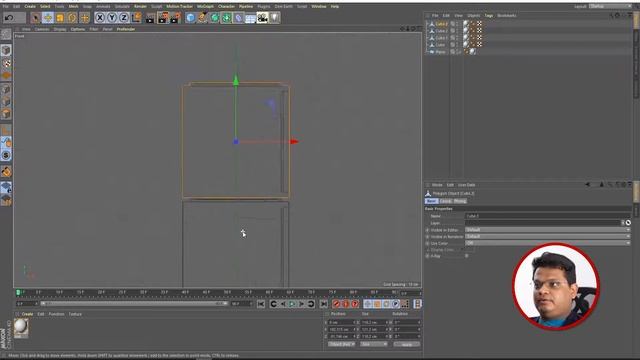Open the green generators icon
Screen dimensions: 640x360
point(214,18)
